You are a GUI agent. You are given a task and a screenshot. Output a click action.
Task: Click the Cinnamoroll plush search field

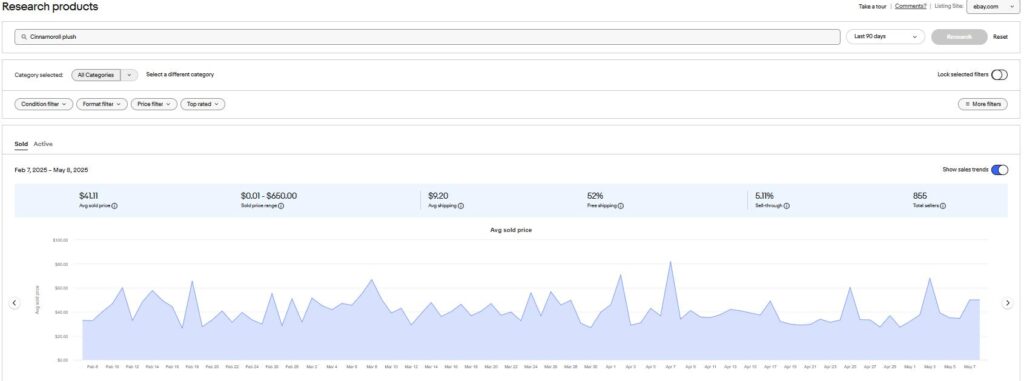pos(427,37)
